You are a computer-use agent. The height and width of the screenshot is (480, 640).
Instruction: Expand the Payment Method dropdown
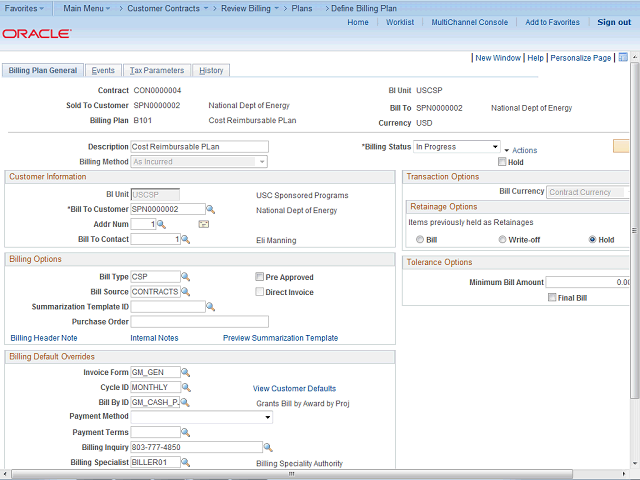click(267, 417)
